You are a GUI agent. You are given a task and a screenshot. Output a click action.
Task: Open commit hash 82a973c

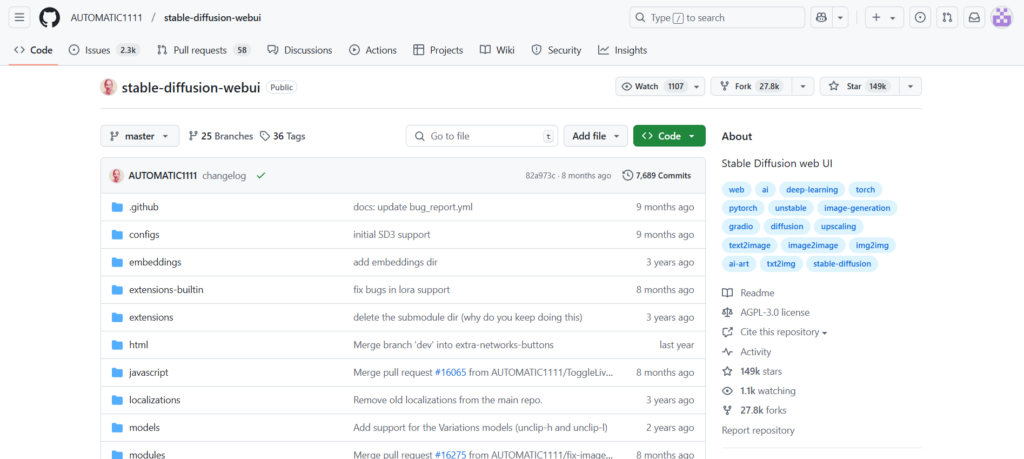pyautogui.click(x=540, y=176)
